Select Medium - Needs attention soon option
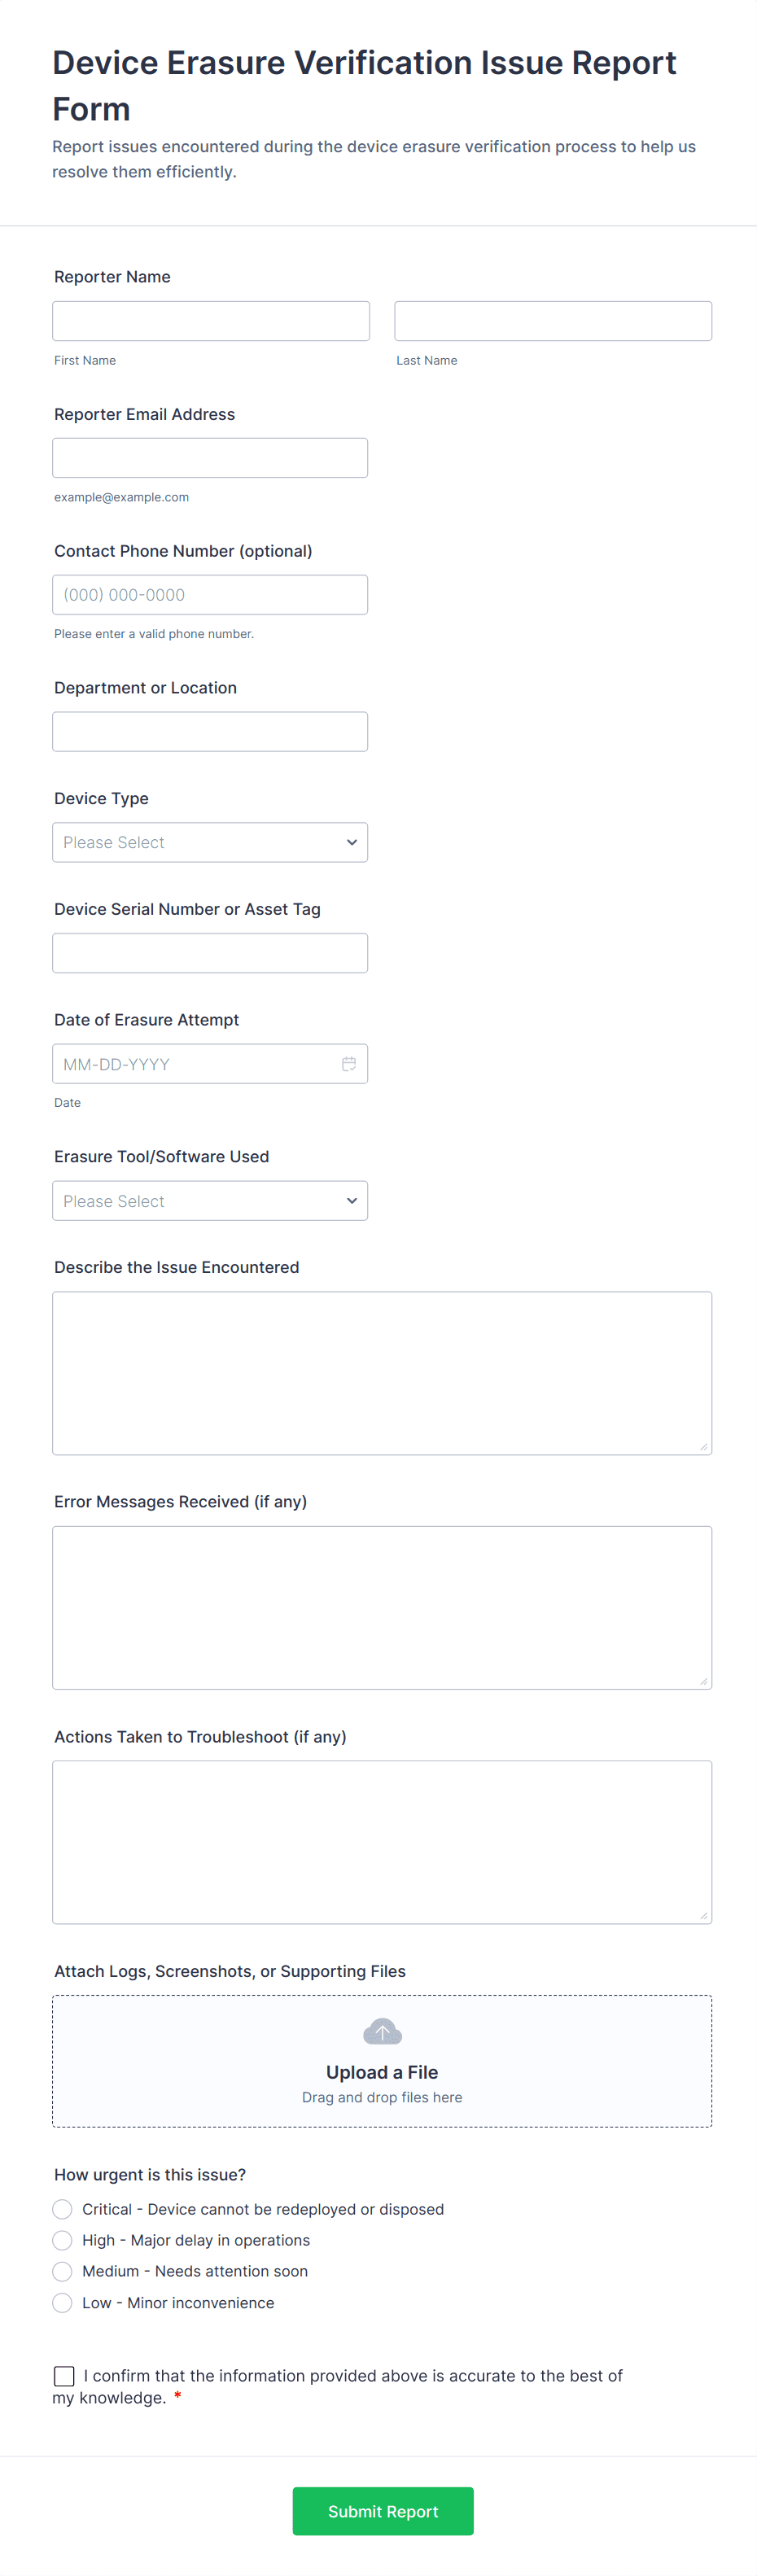Screen dimensions: 757x2576 (x=62, y=2271)
